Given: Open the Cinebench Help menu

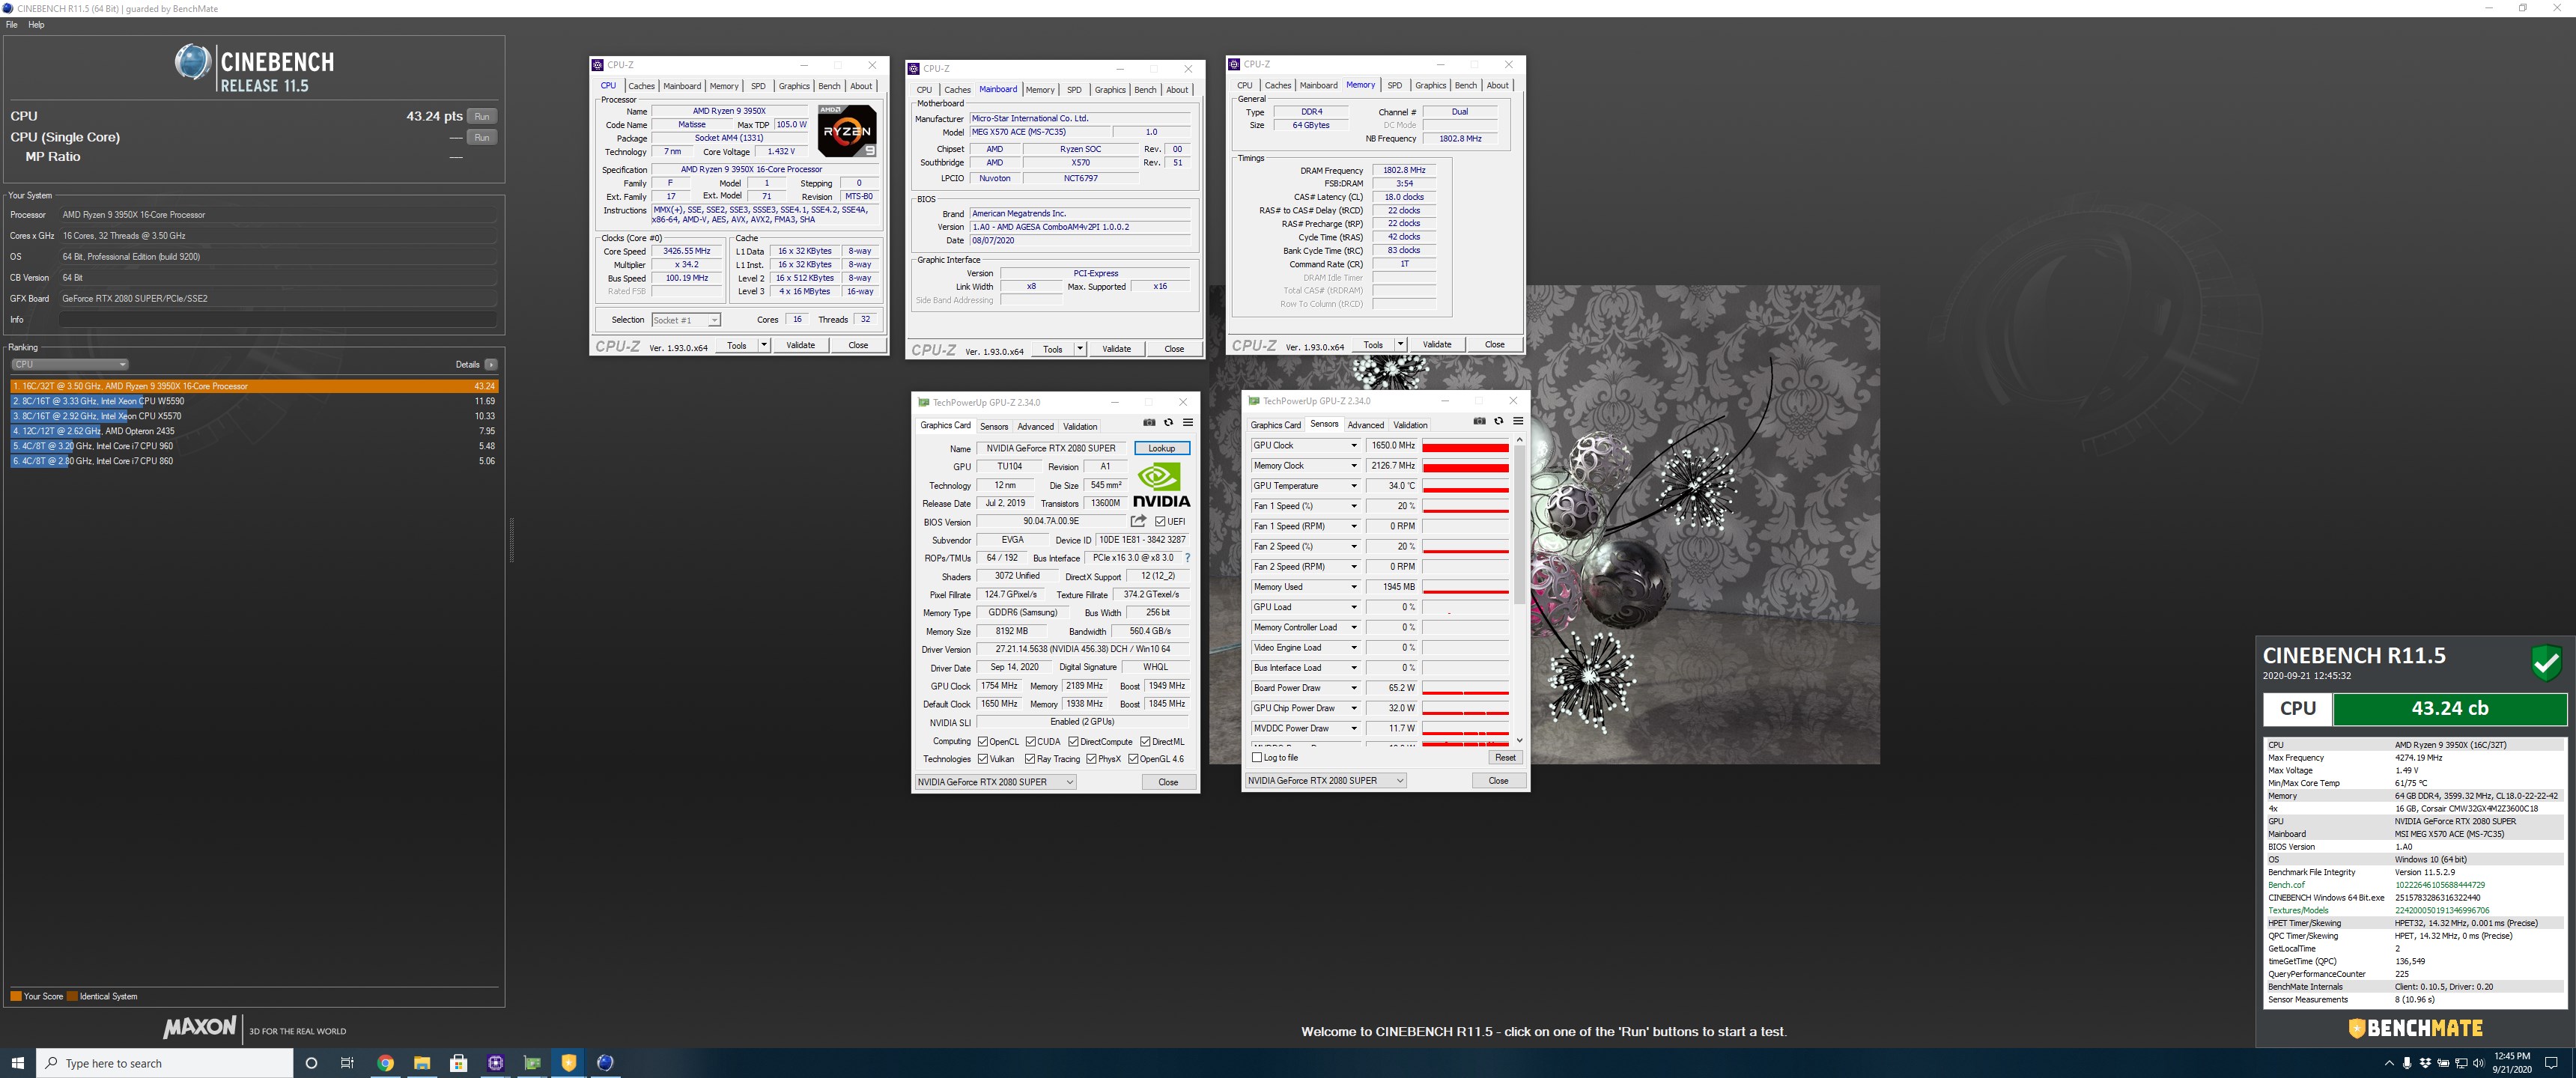Looking at the screenshot, I should coord(36,25).
